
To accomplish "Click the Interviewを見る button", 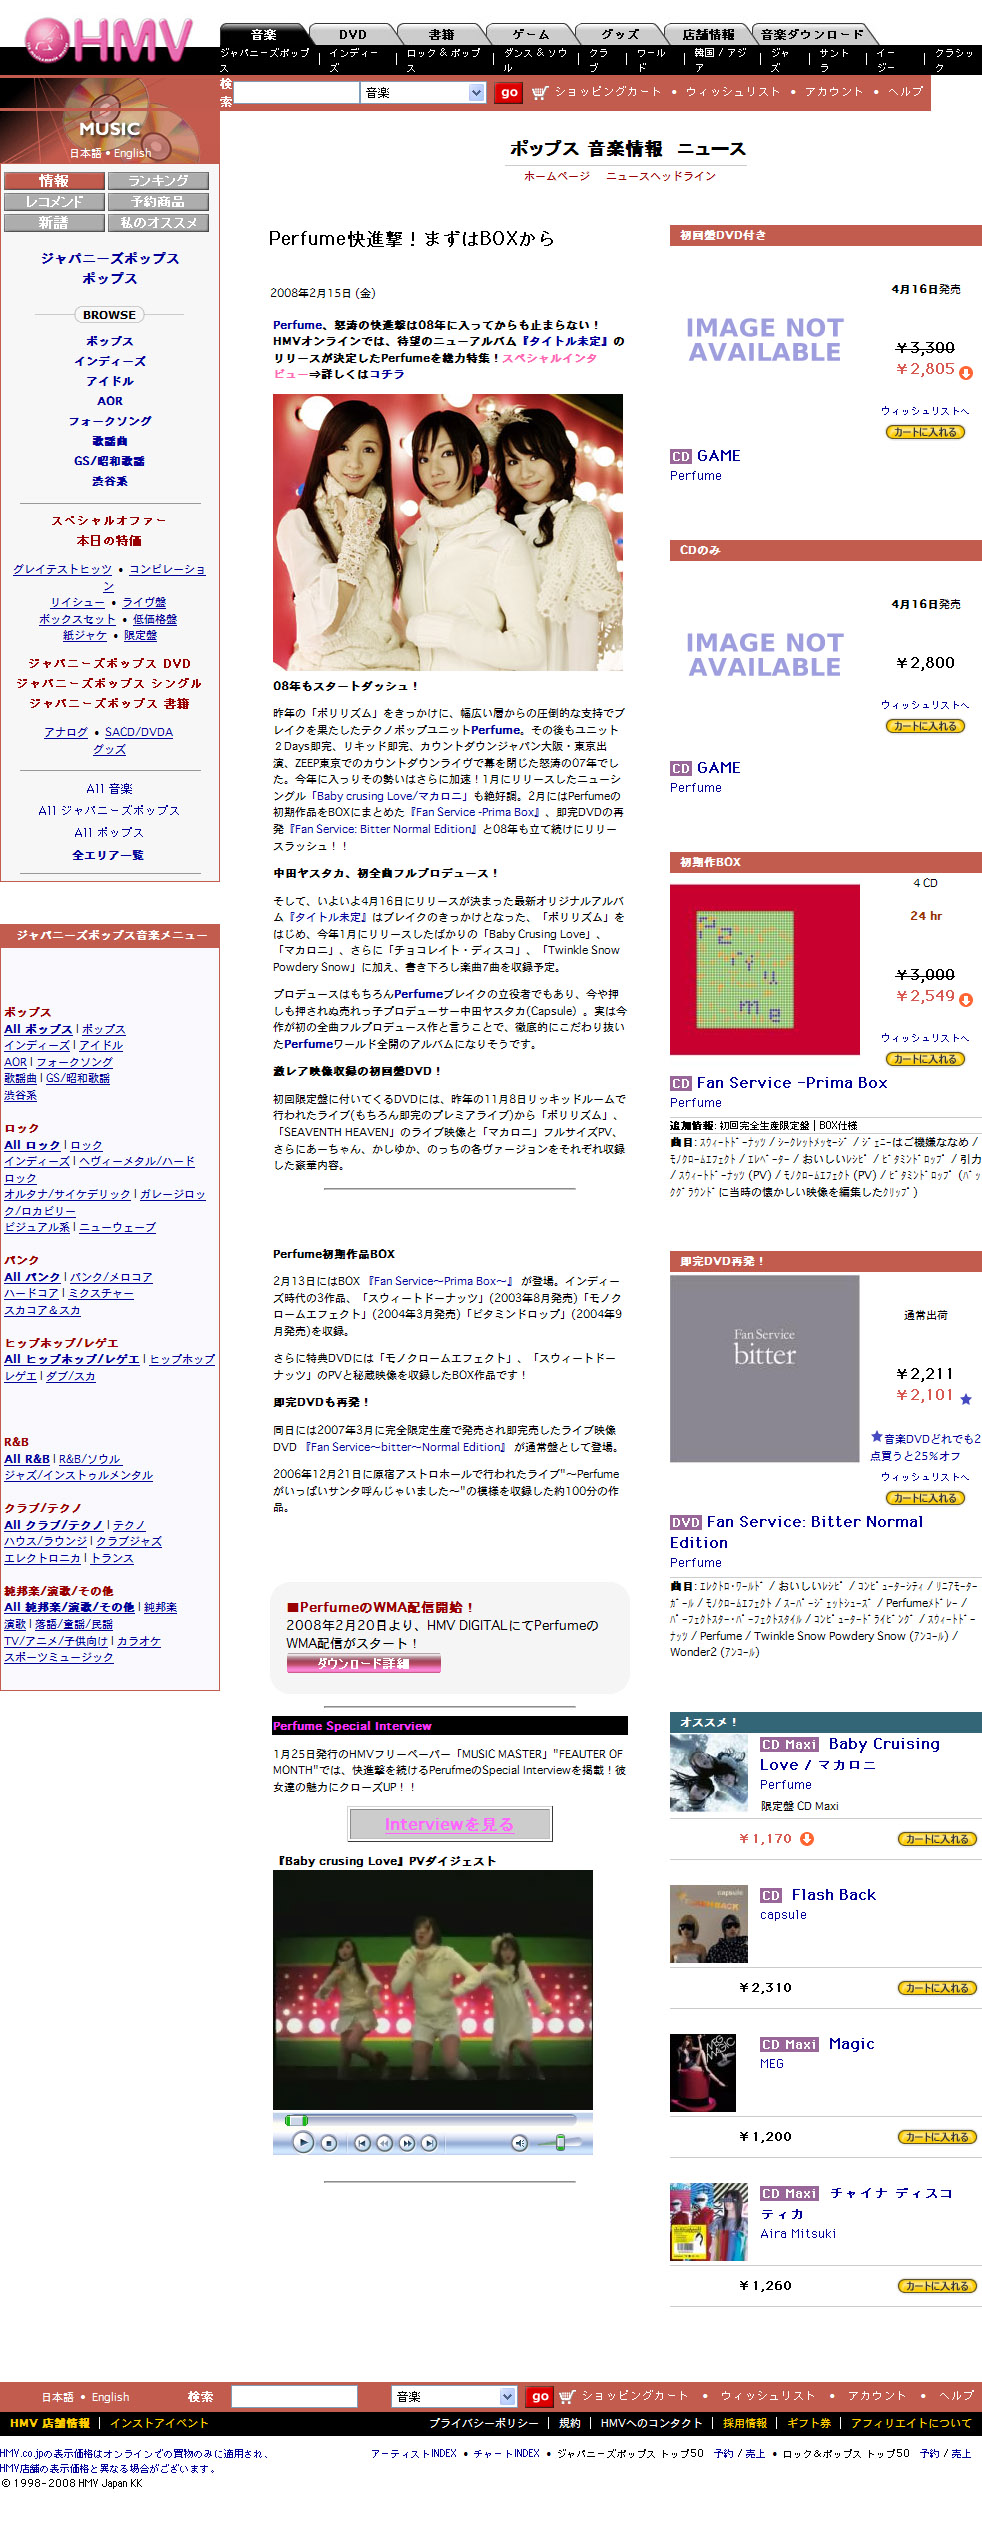I will click(450, 1824).
